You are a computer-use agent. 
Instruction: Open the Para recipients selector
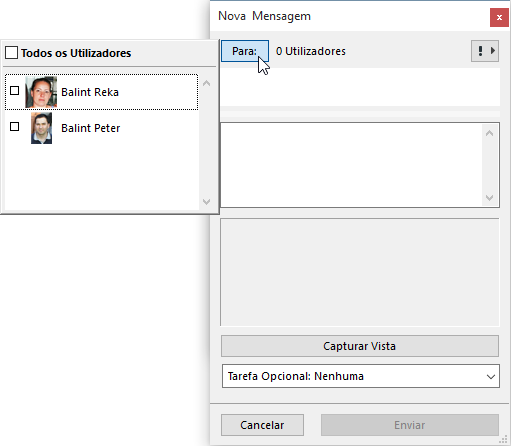click(x=245, y=51)
